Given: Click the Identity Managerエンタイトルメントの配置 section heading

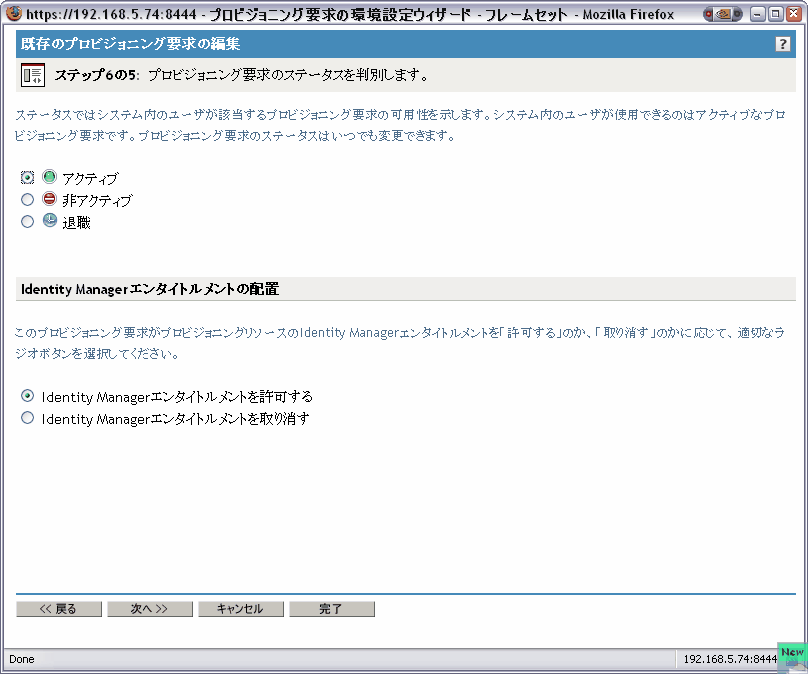Looking at the screenshot, I should [150, 289].
